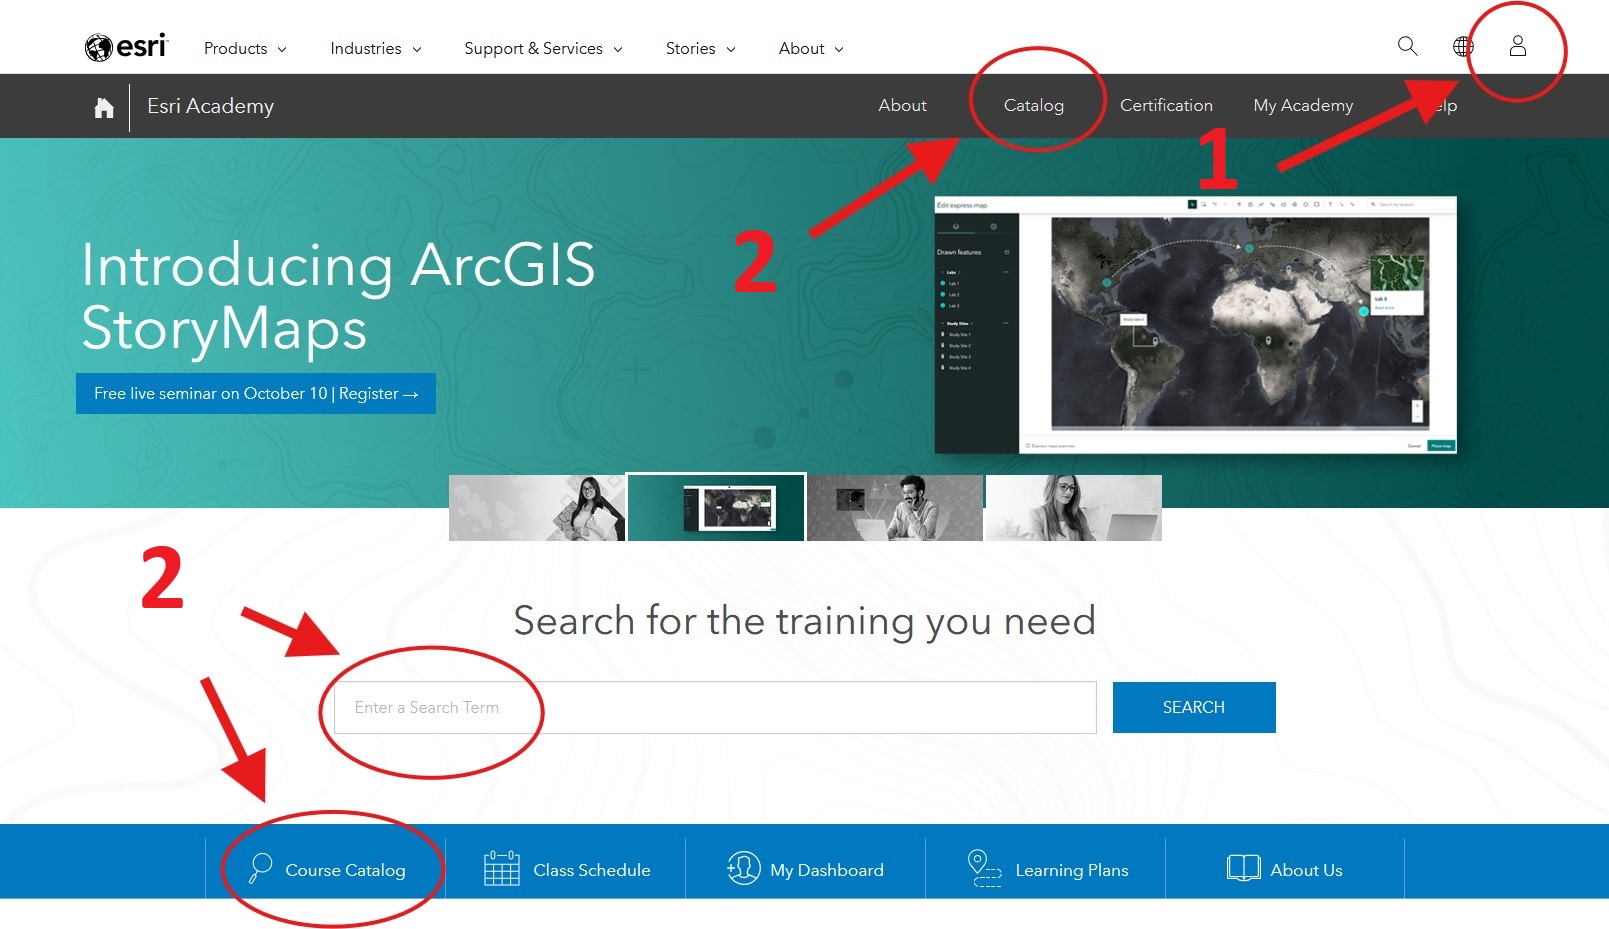Screen dimensions: 1609x929
Task: Click the Introducing ArcGIS StoryMaps heading
Action: (338, 296)
